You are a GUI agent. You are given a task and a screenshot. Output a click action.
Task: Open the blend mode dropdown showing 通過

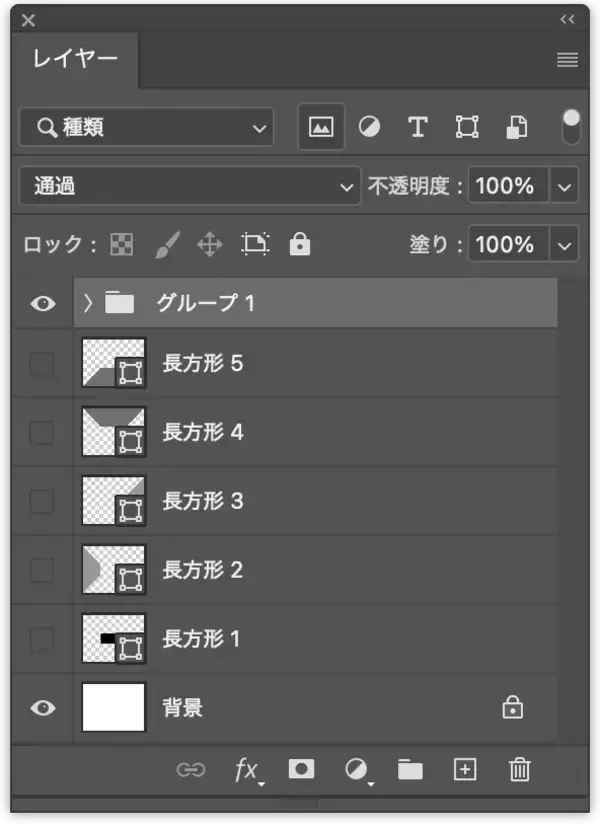189,186
